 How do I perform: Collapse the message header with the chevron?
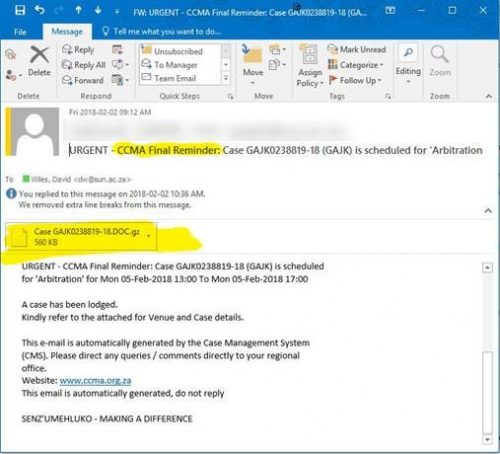(488, 211)
